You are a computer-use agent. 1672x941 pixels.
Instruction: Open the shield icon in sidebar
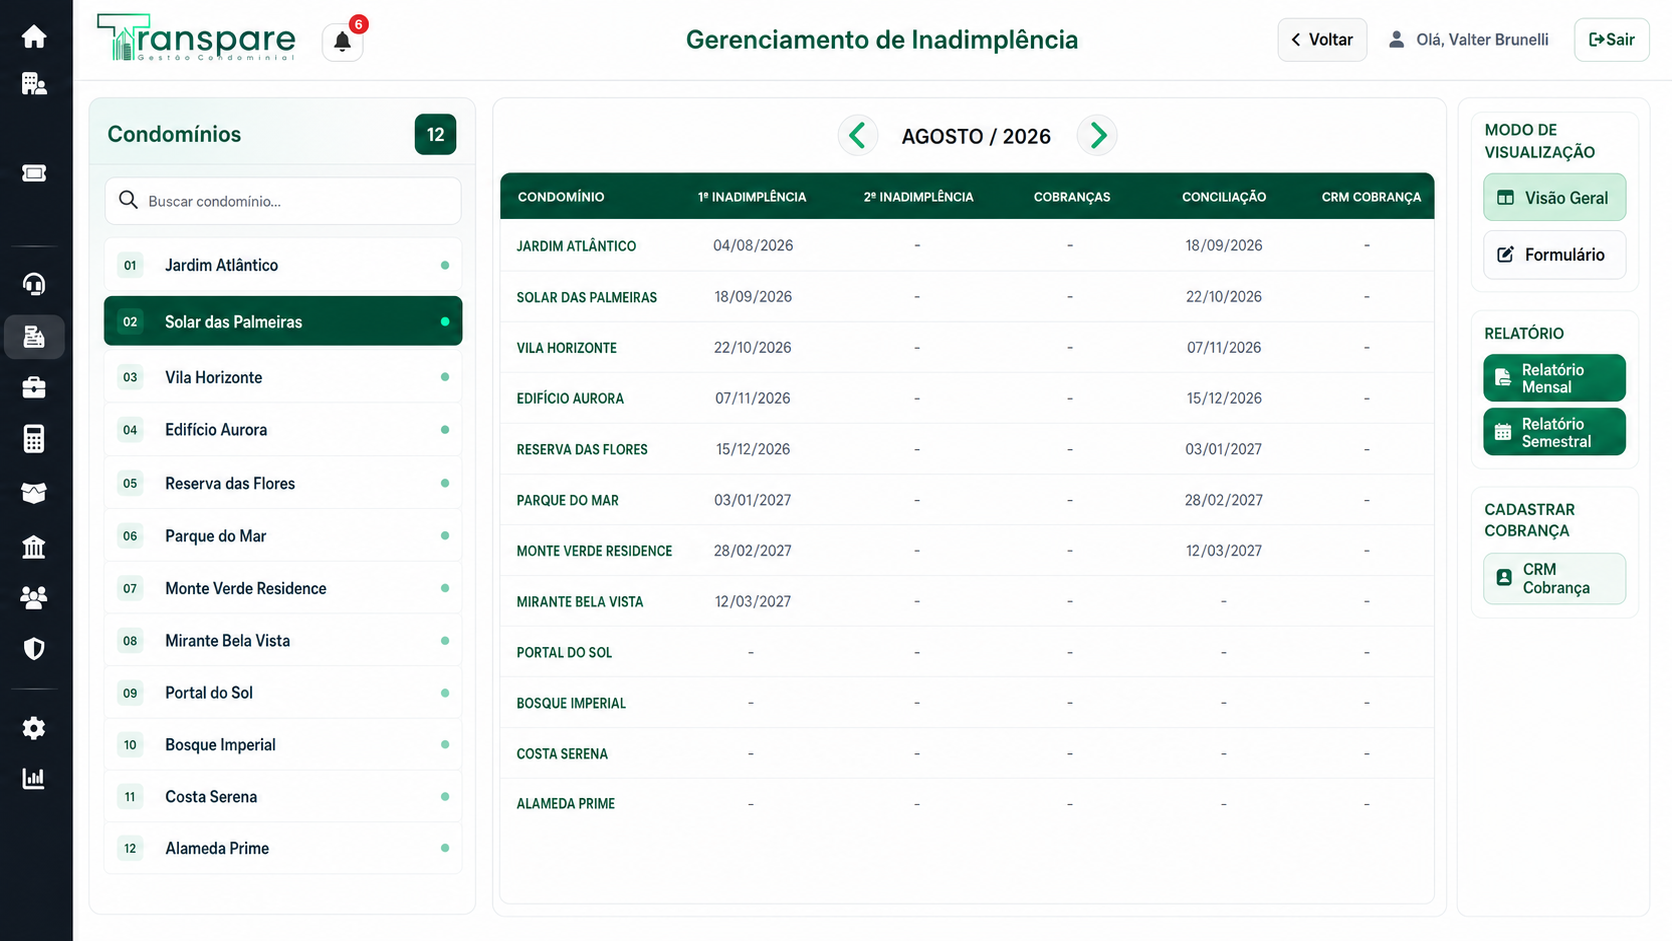34,649
